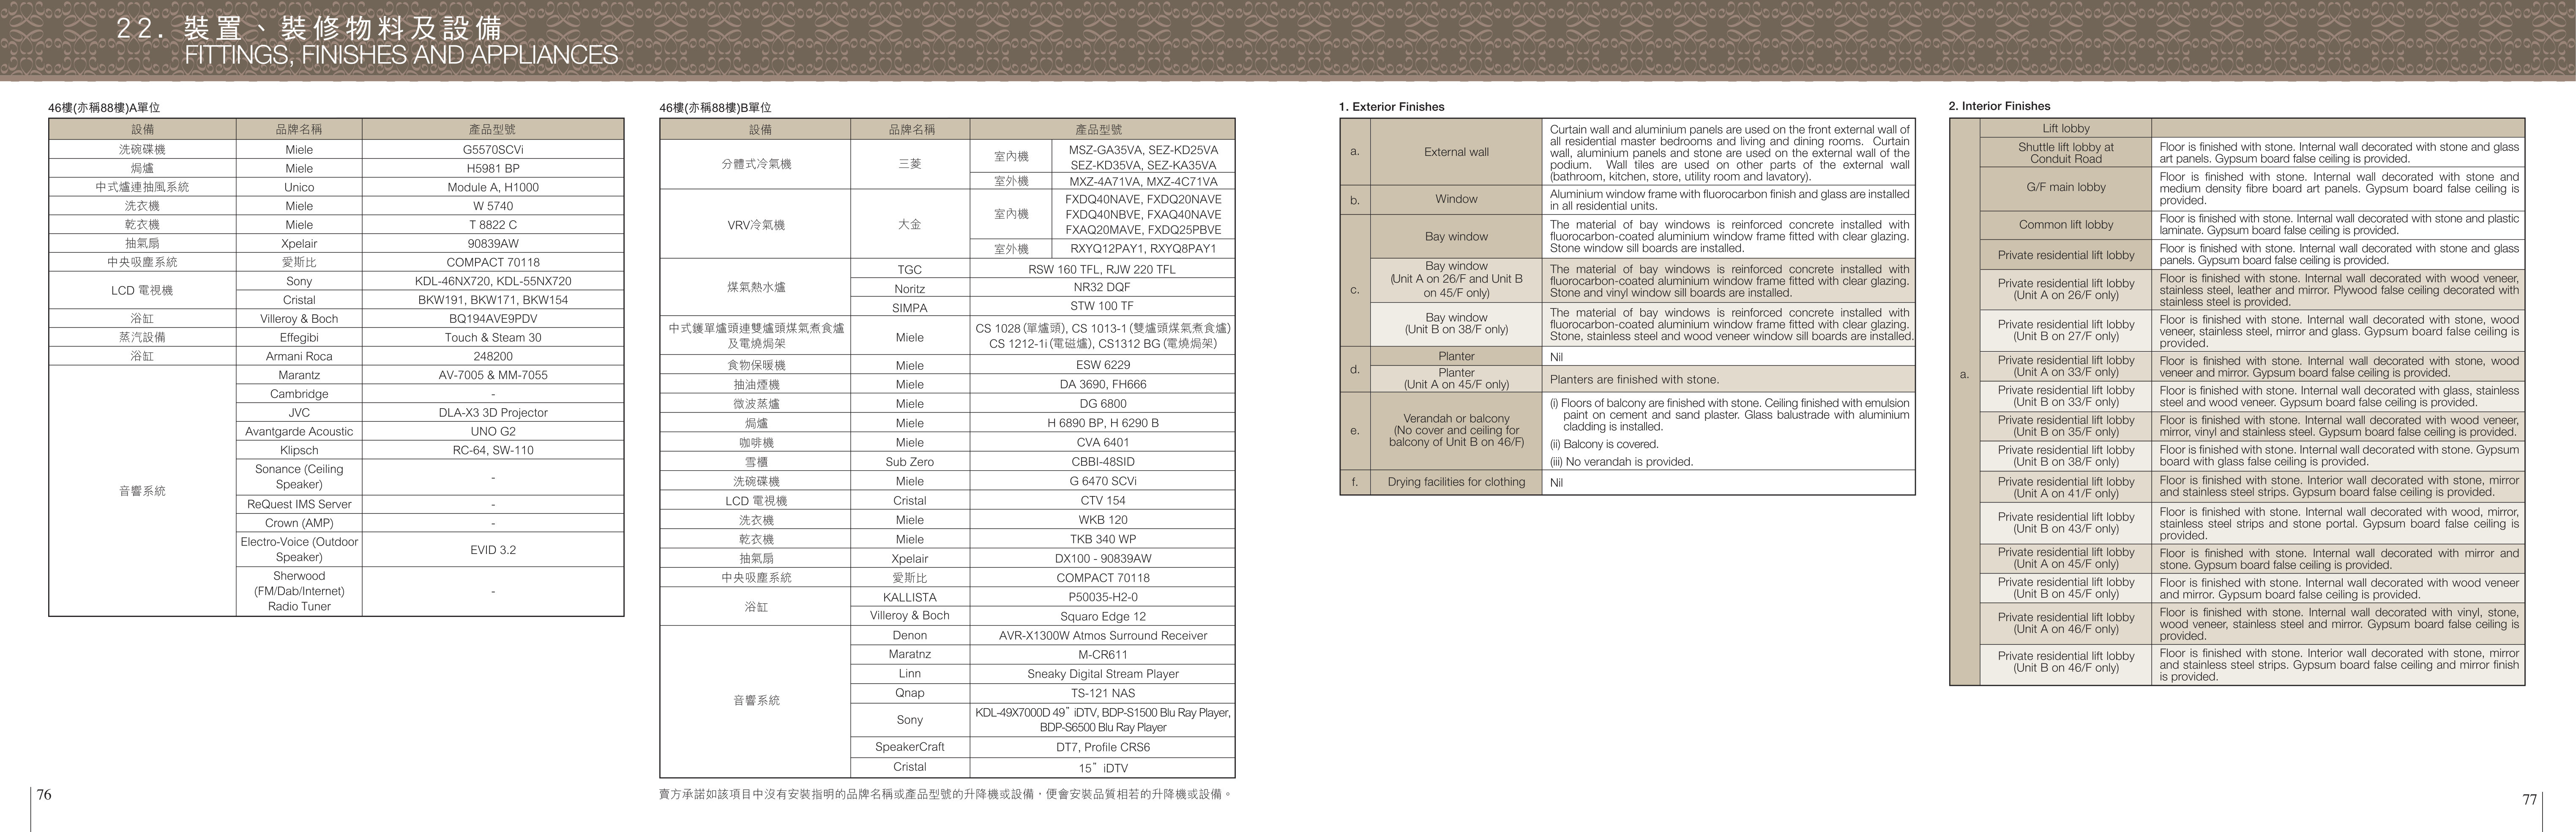Select the 'JVC' brand entry
2576x832 pixels.
click(299, 412)
